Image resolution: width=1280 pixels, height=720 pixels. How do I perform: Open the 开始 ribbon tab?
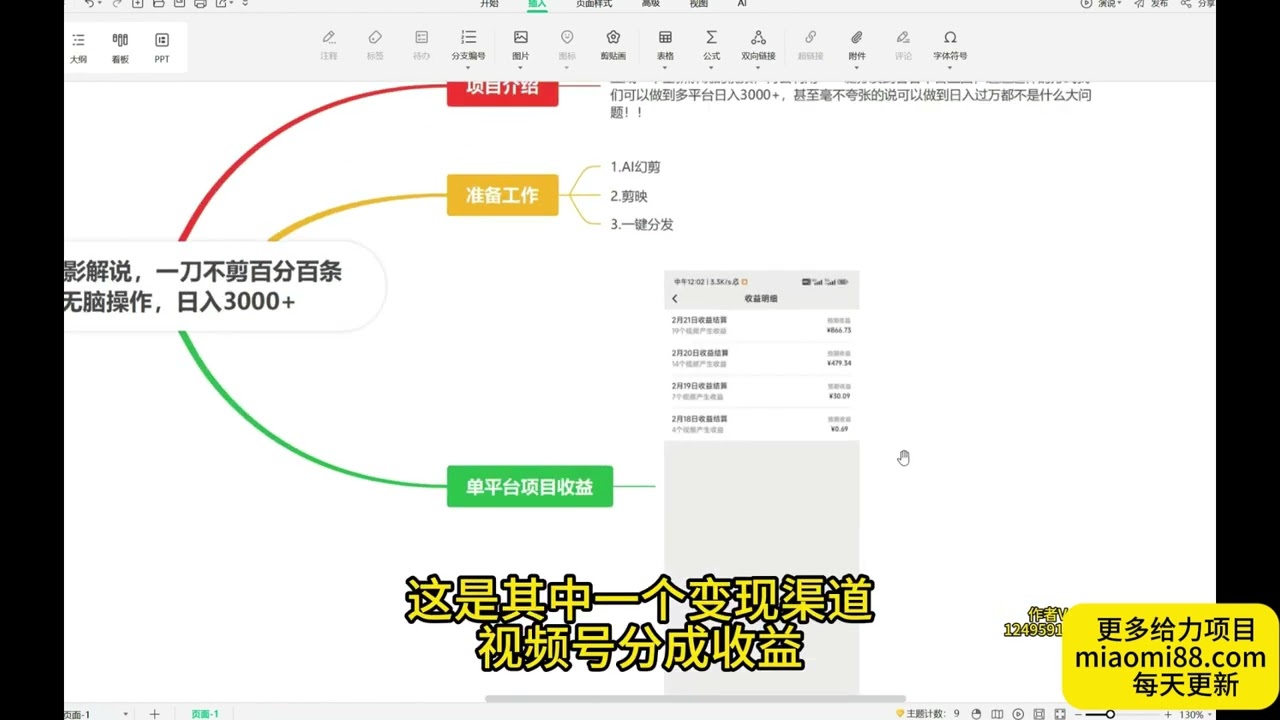[489, 4]
